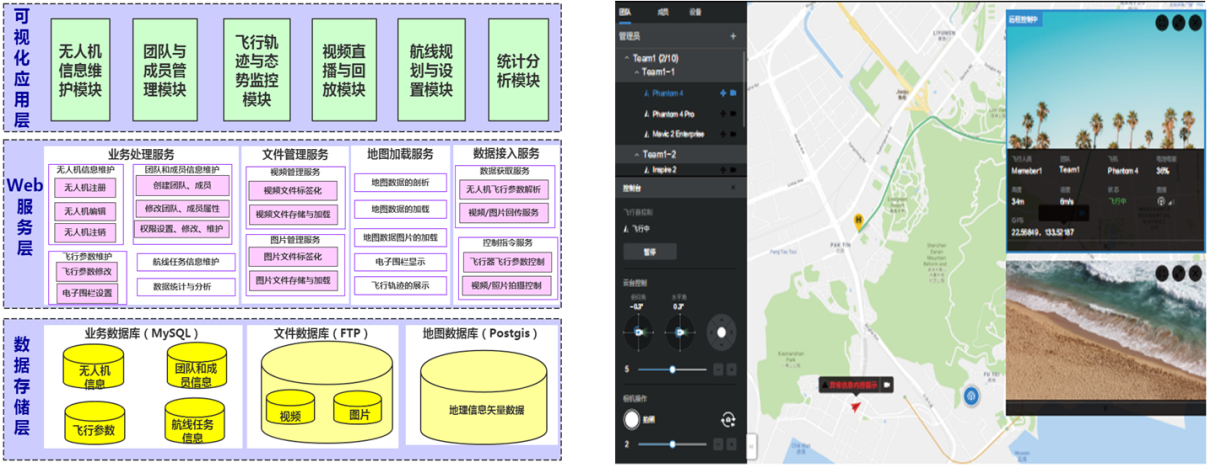Screen dimensions: 1216x473
Task: Switch to the 设备 tab
Action: click(694, 12)
